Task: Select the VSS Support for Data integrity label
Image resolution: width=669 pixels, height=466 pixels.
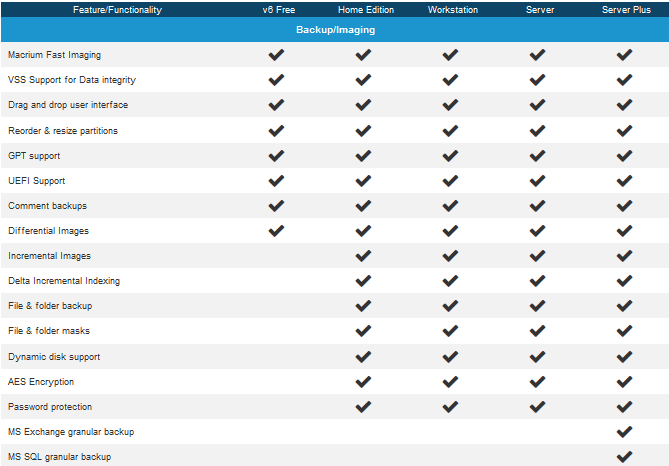Action: coord(72,80)
